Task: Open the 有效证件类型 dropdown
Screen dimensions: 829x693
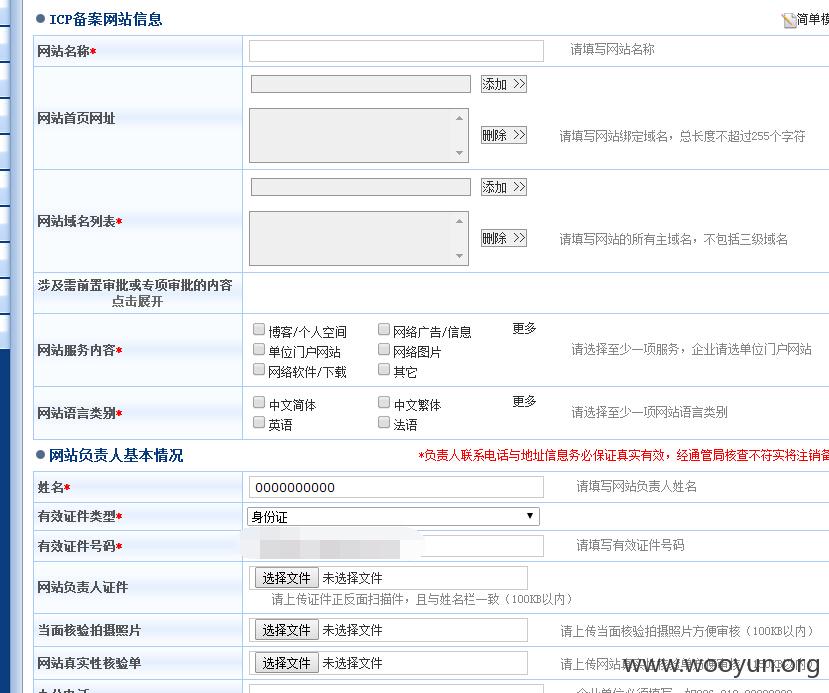Action: [393, 516]
